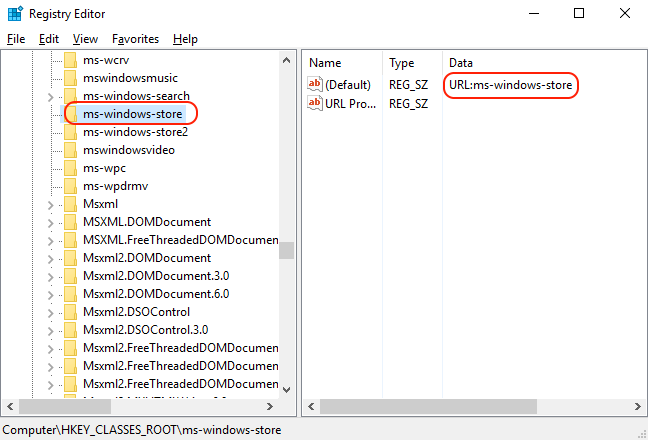Click the tree pane scroll right arrow

(270, 407)
